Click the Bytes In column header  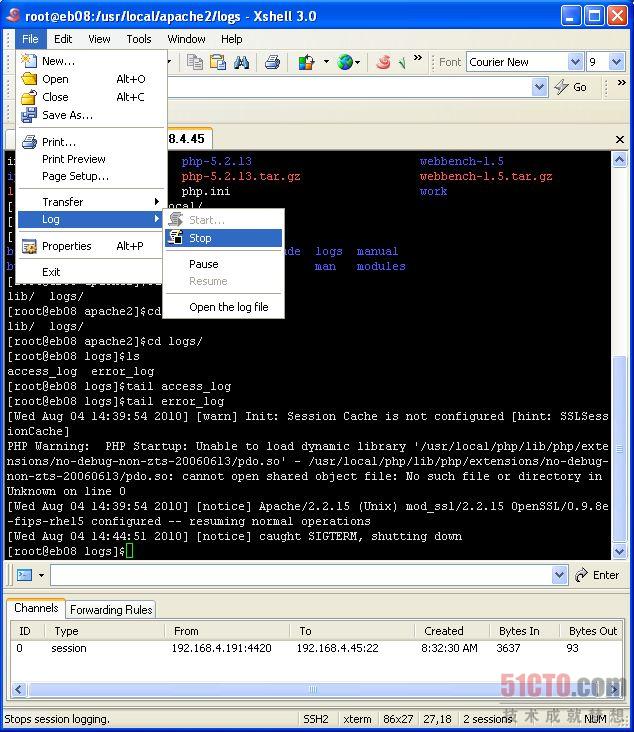[524, 631]
